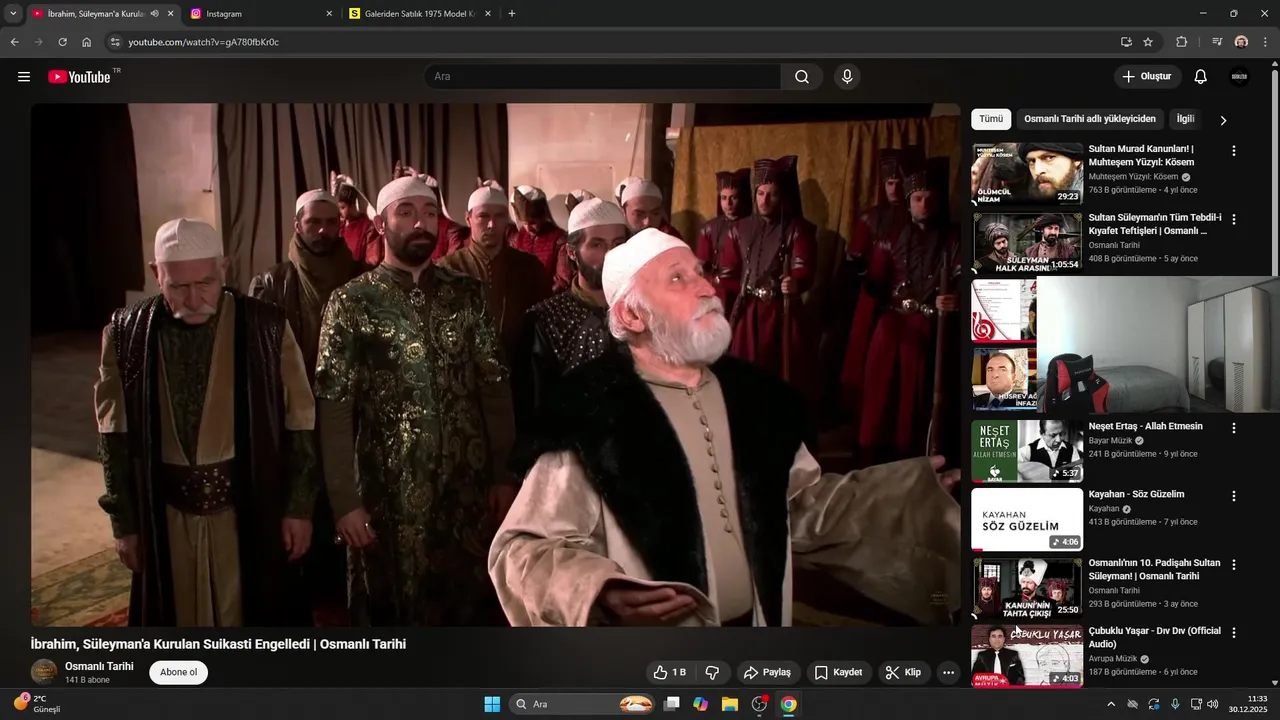Open options for Osmanlı'nın 10. Padişahı video
1280x720 pixels.
click(1233, 565)
